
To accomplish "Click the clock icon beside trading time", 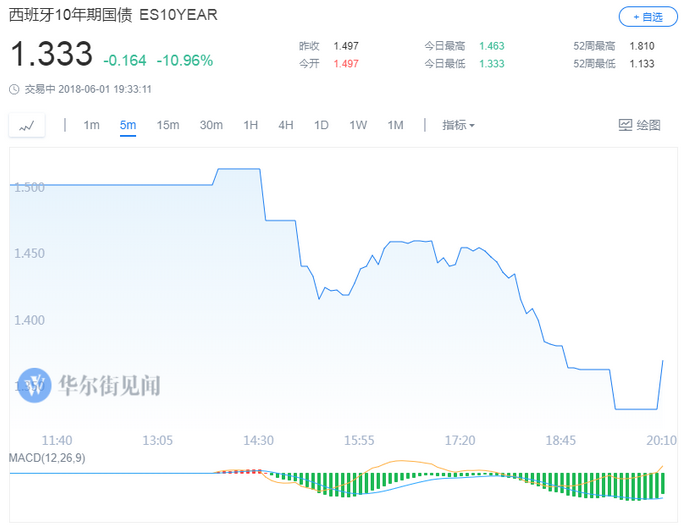I will coord(14,89).
